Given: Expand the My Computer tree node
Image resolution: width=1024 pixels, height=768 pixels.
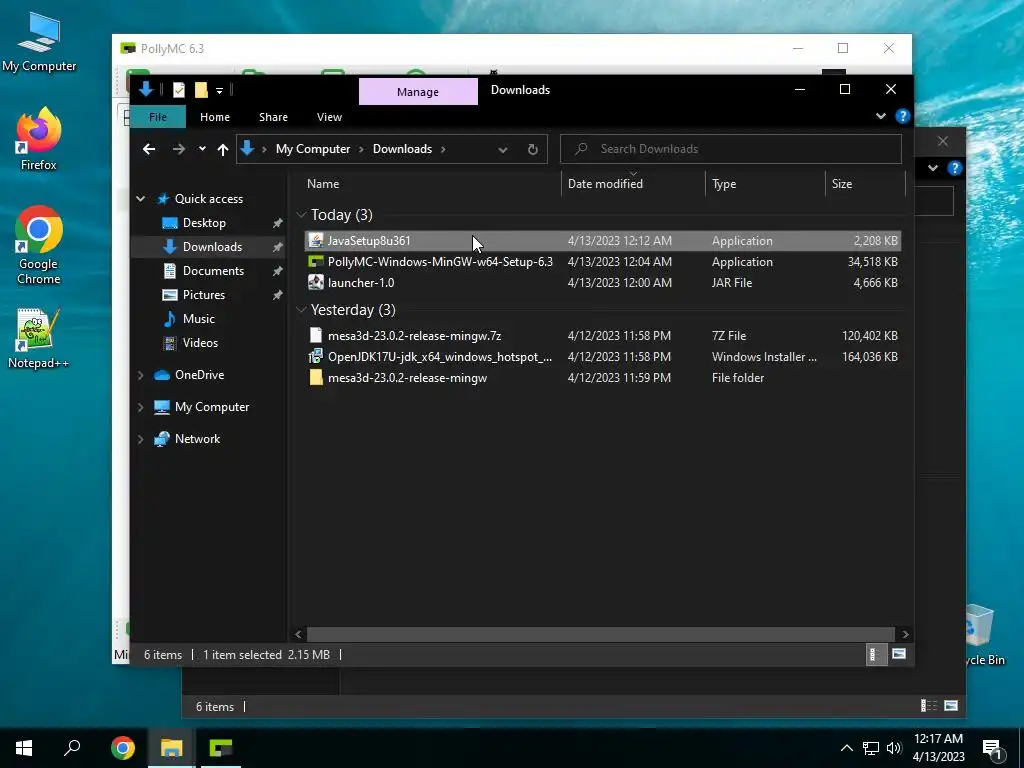Looking at the screenshot, I should click(x=140, y=407).
